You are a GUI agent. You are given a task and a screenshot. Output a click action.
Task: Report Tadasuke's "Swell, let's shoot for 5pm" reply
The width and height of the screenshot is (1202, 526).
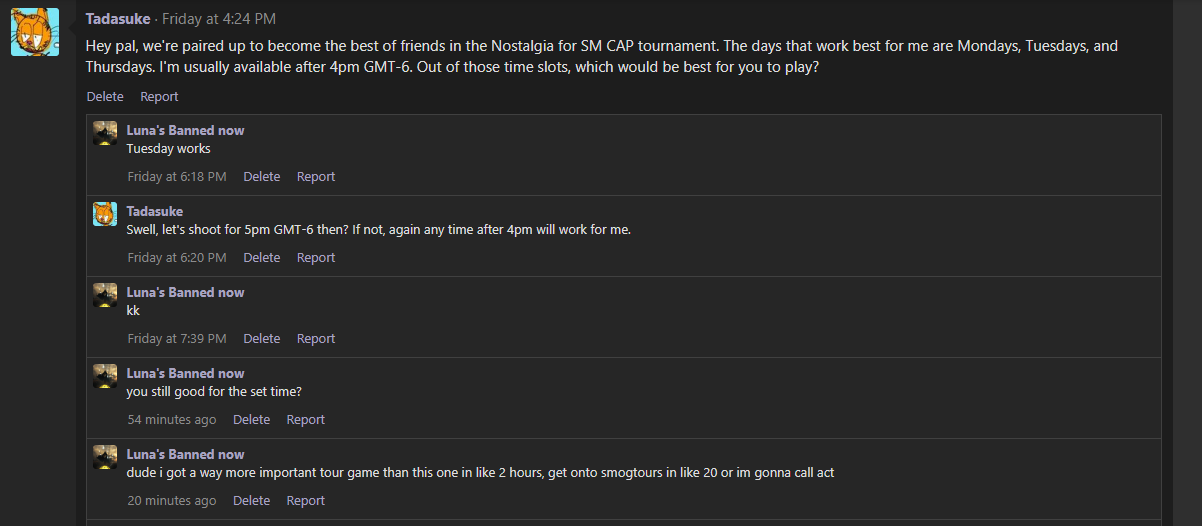click(316, 258)
